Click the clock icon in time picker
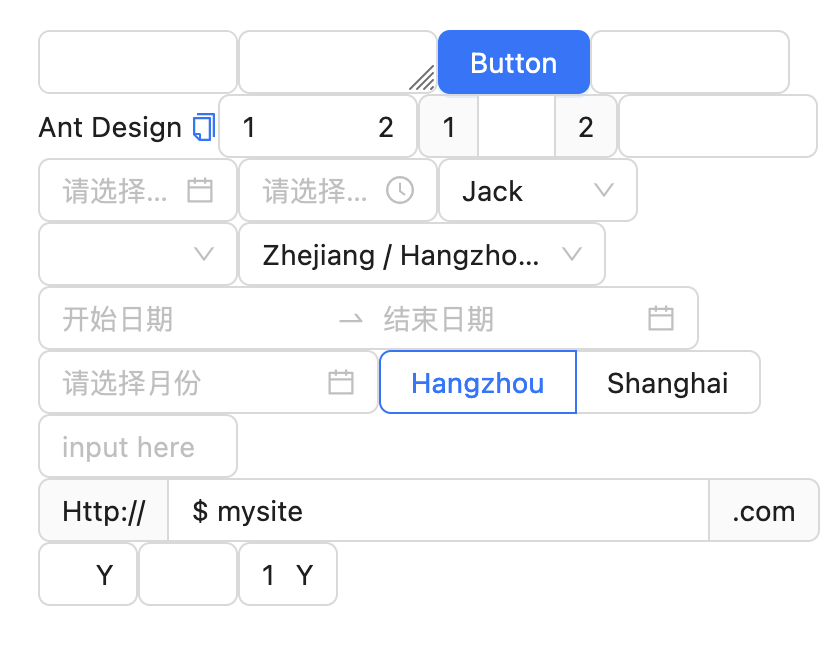840x648 pixels. (x=400, y=191)
